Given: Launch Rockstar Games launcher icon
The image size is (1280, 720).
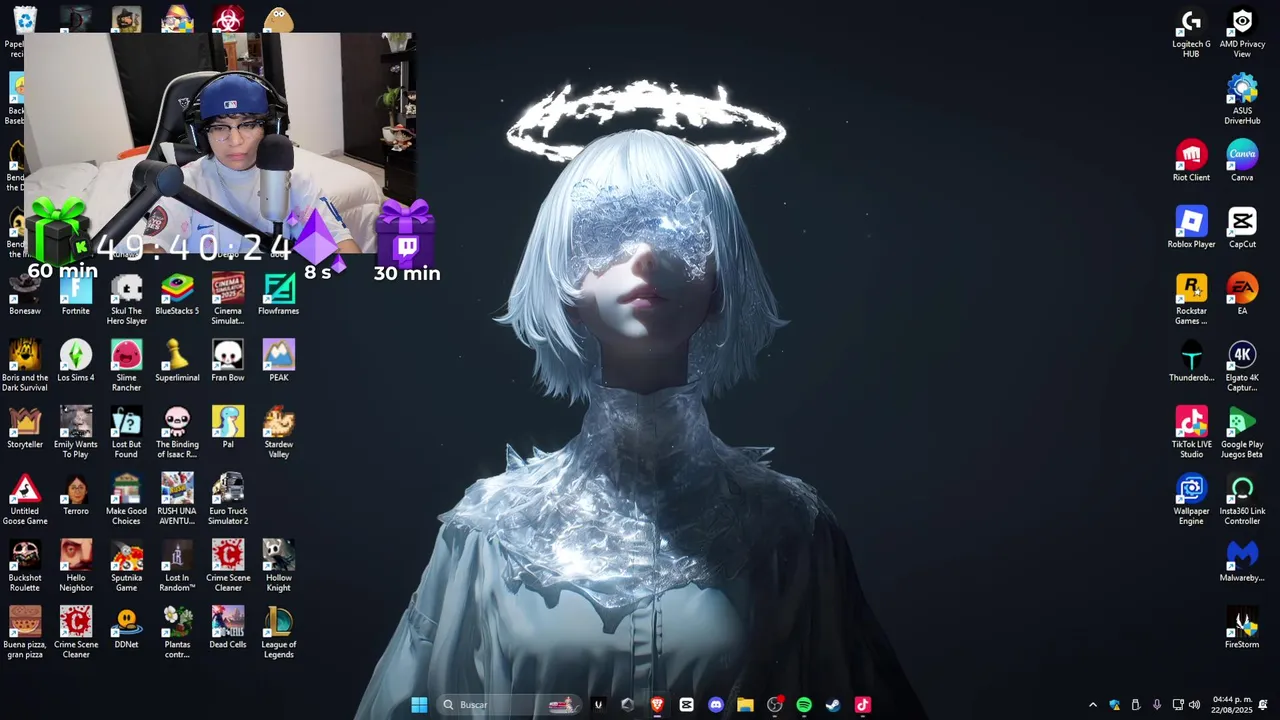Looking at the screenshot, I should 1191,300.
